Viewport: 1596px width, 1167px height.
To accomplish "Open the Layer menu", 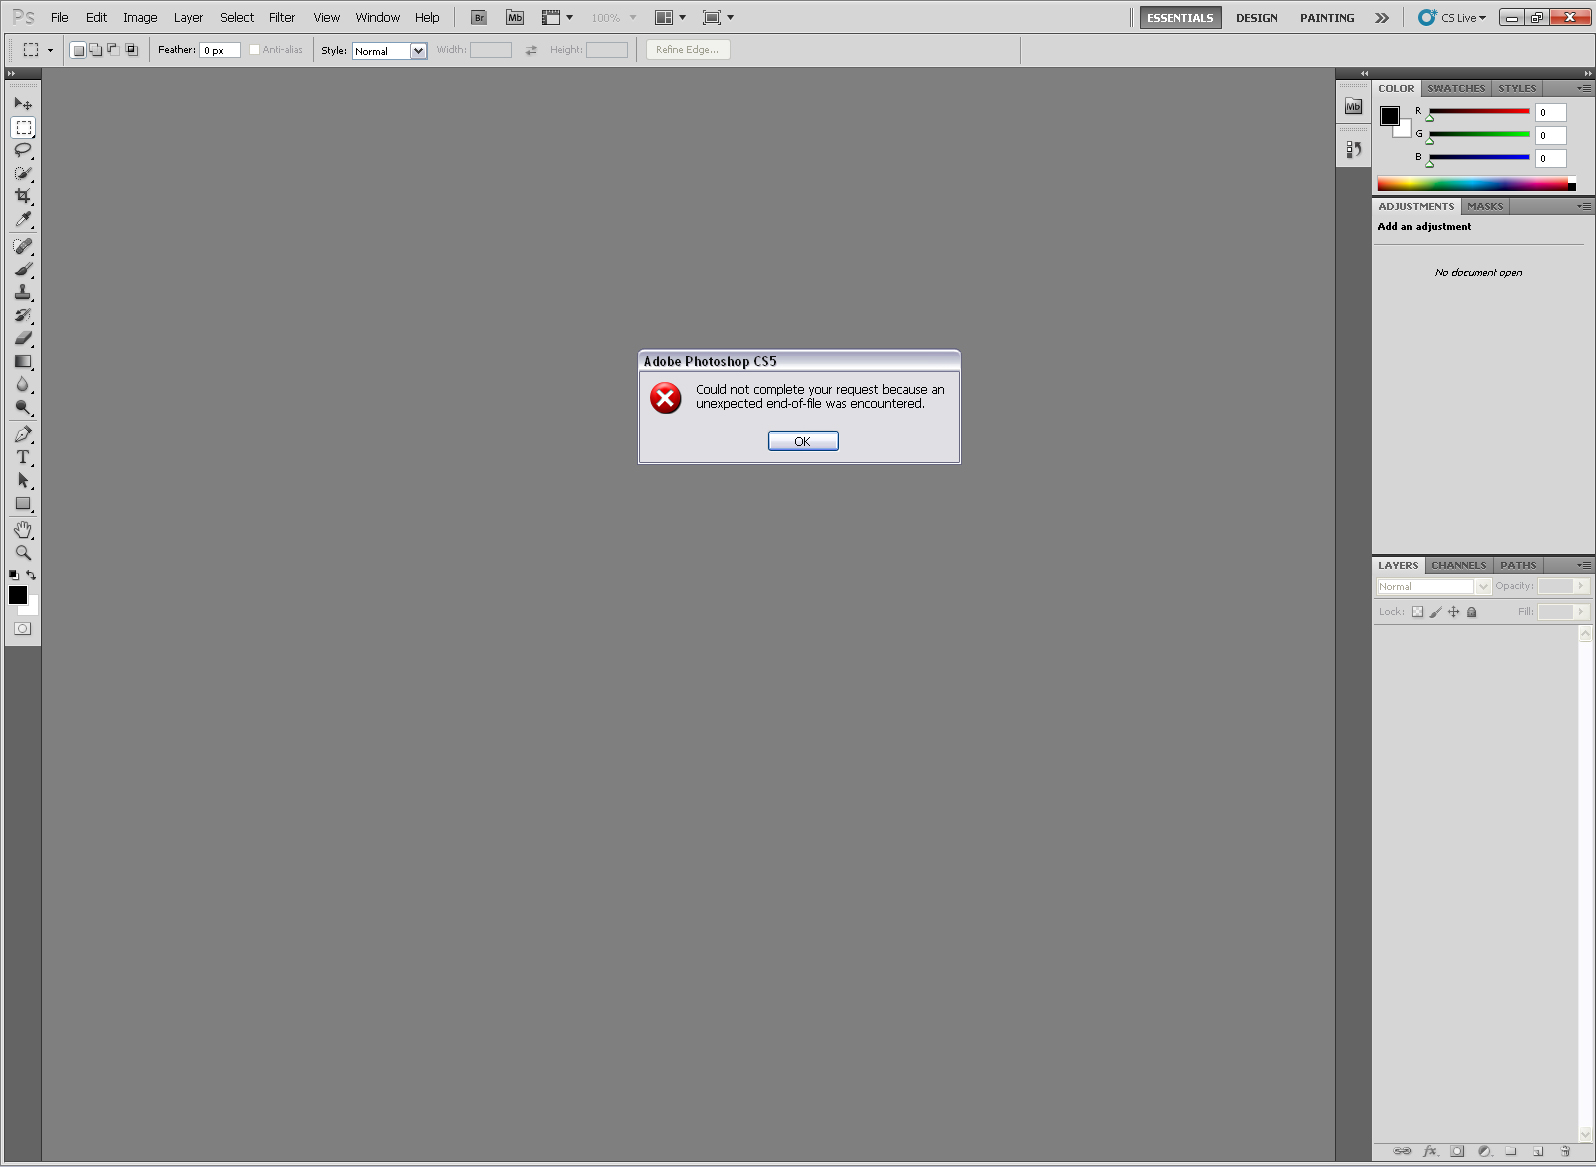I will click(x=188, y=17).
